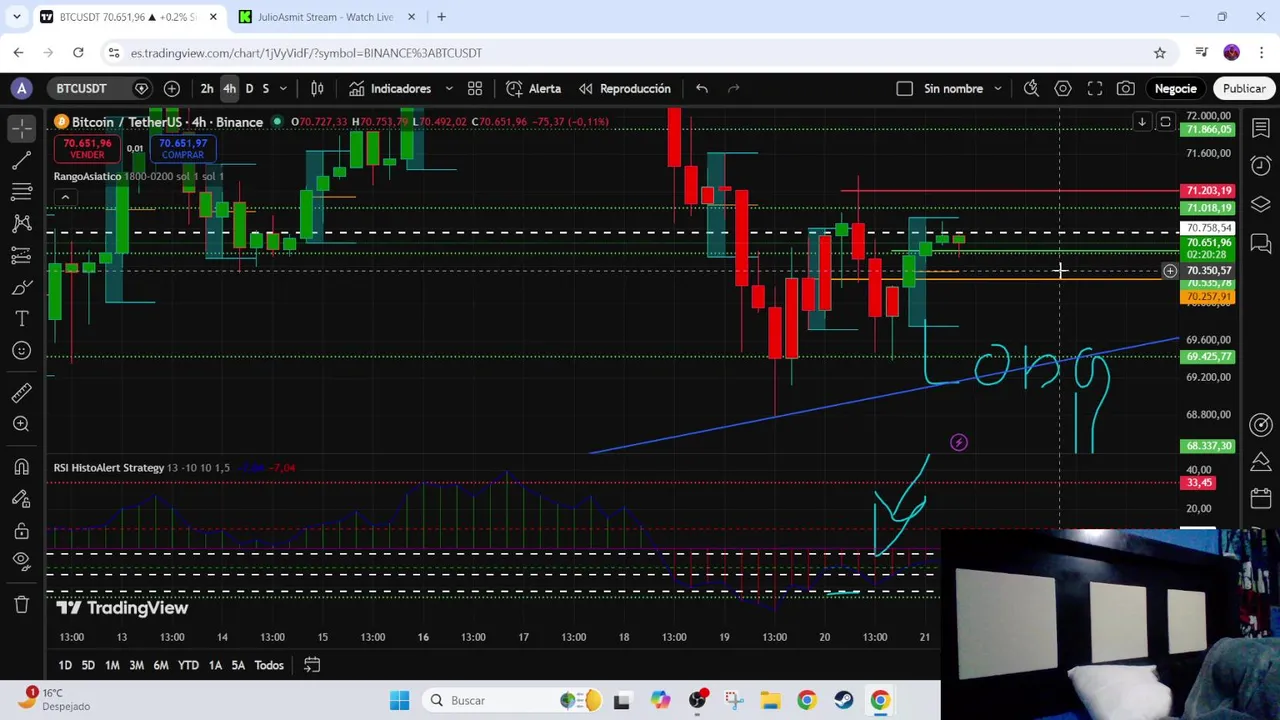Open the Sin nombre layout name
Image resolution: width=1280 pixels, height=720 pixels.
click(x=953, y=88)
